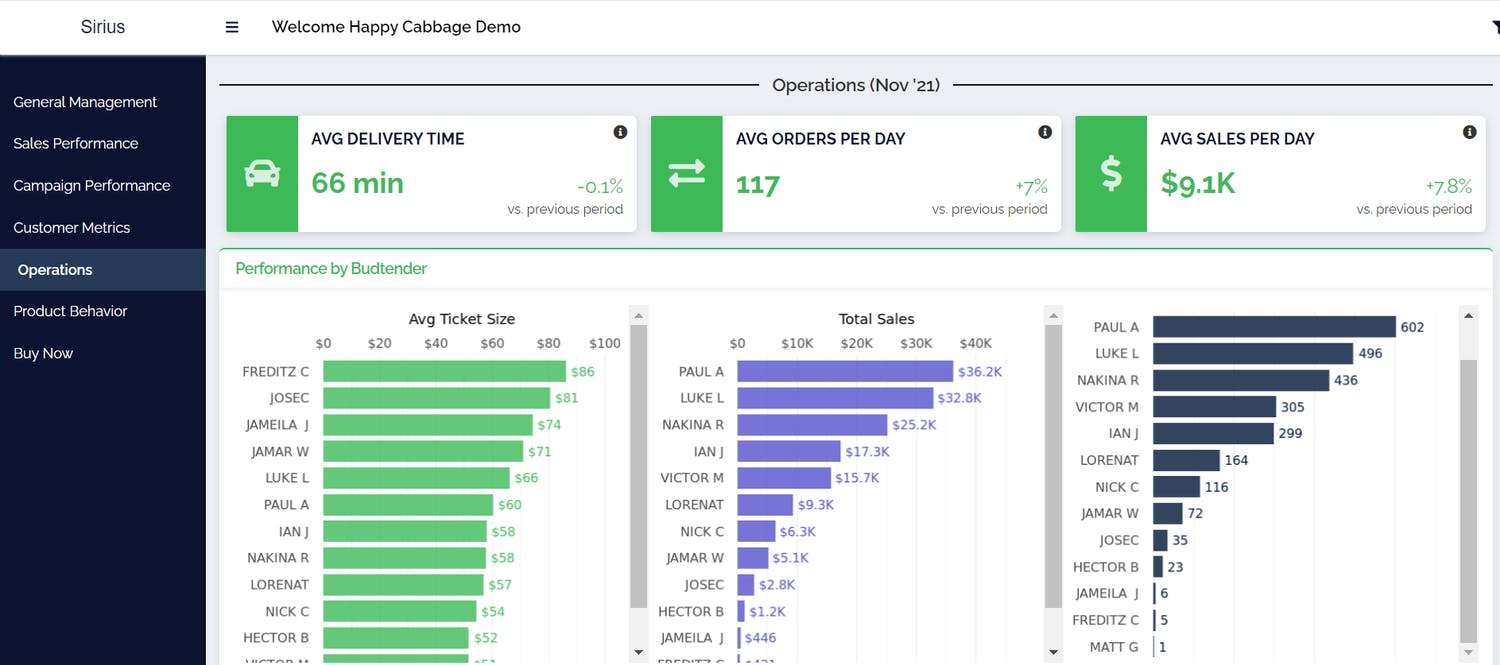The image size is (1500, 665).
Task: Click the Operations item in the sidebar
Action: (54, 269)
